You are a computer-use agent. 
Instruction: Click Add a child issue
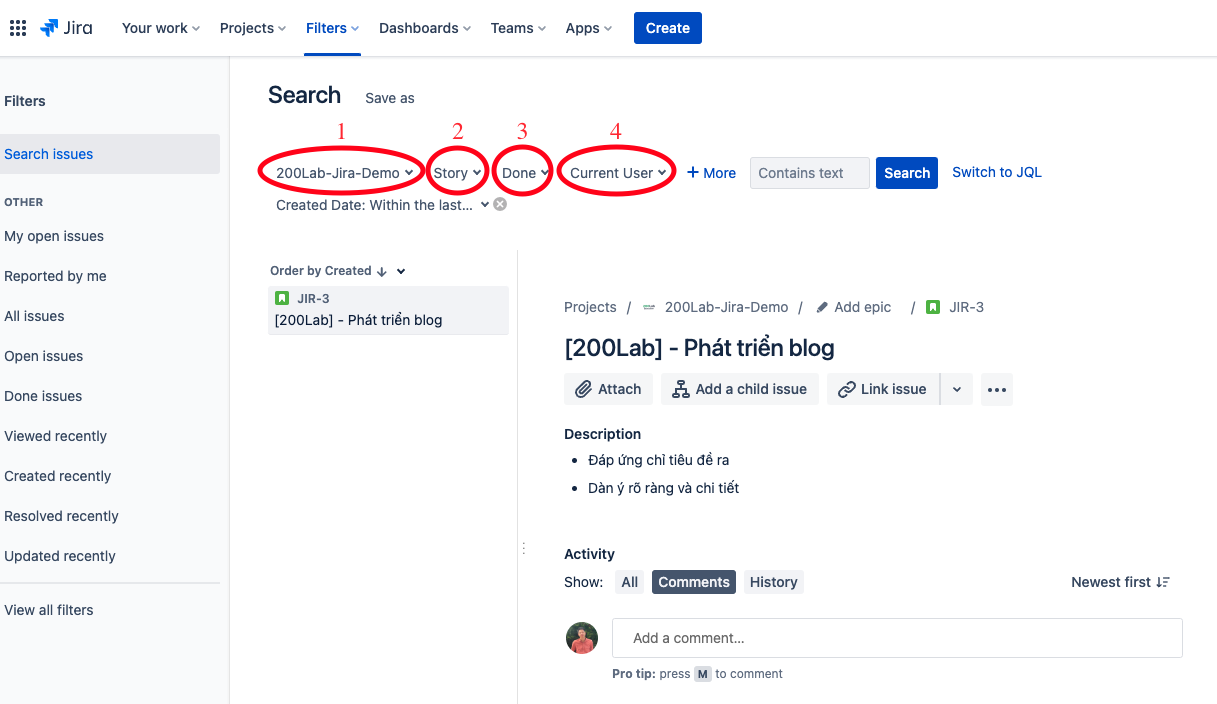click(x=740, y=389)
